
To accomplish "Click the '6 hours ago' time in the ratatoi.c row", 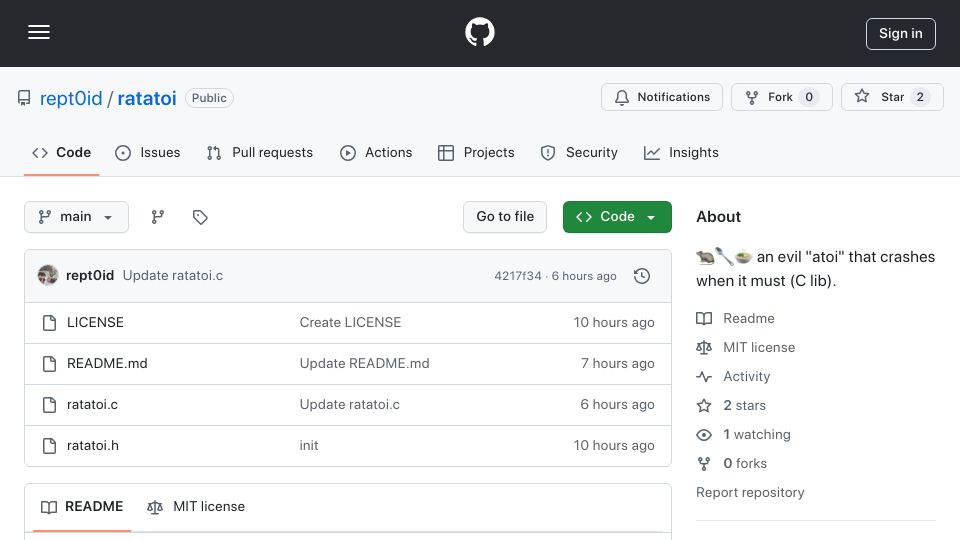I will tap(617, 405).
